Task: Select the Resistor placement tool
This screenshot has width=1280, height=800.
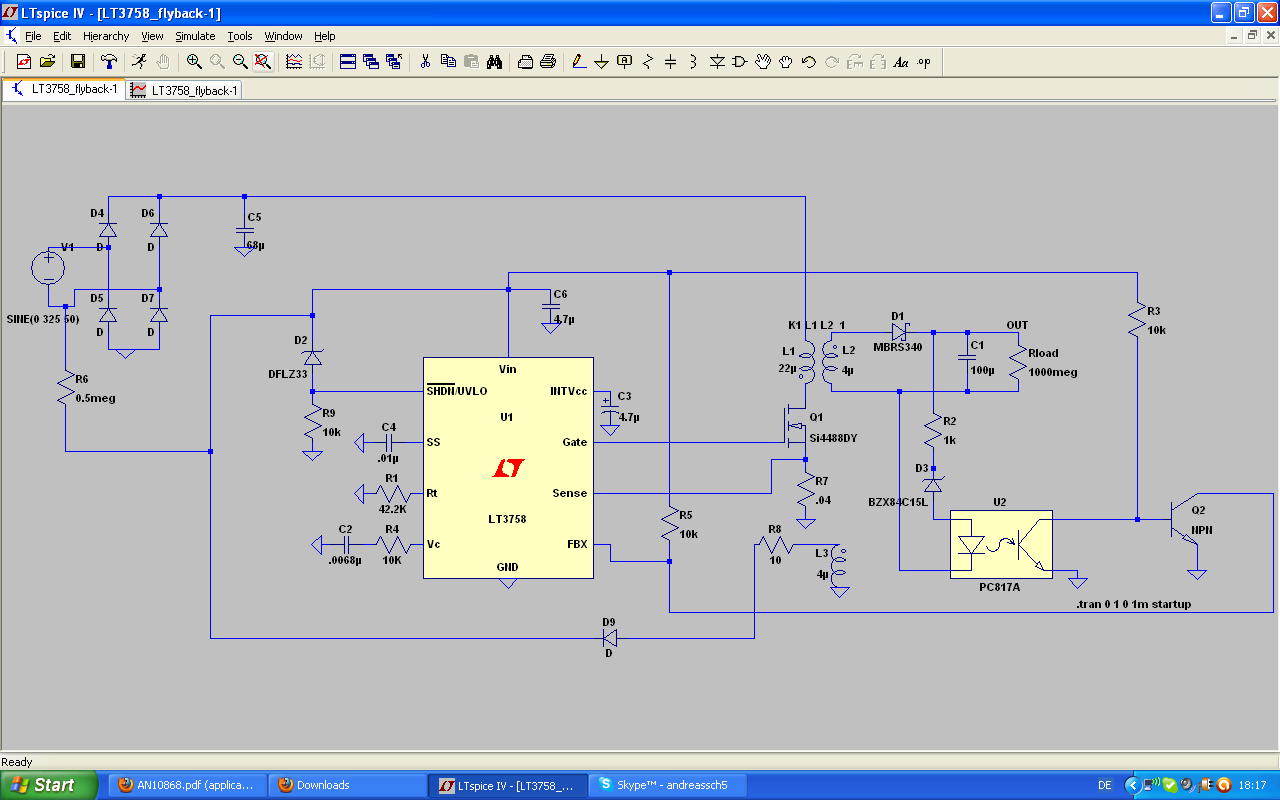Action: click(x=648, y=61)
